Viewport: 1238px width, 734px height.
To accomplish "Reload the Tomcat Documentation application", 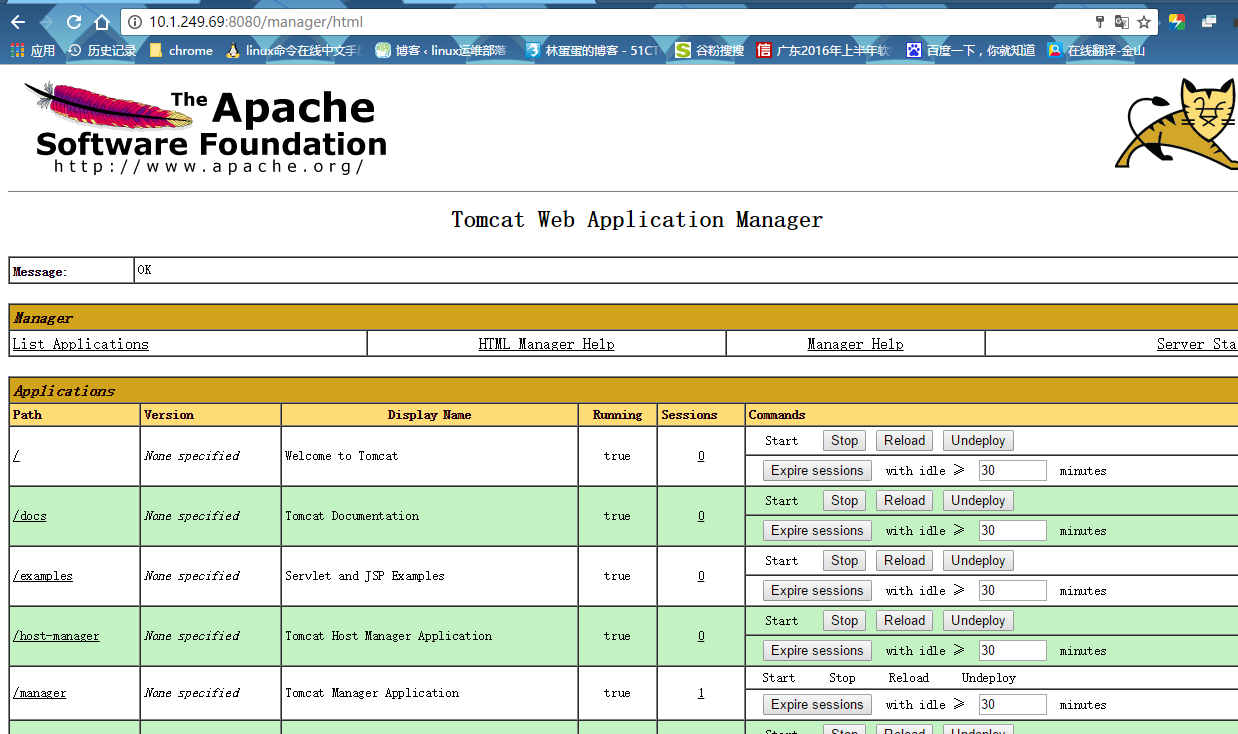I will (x=904, y=501).
